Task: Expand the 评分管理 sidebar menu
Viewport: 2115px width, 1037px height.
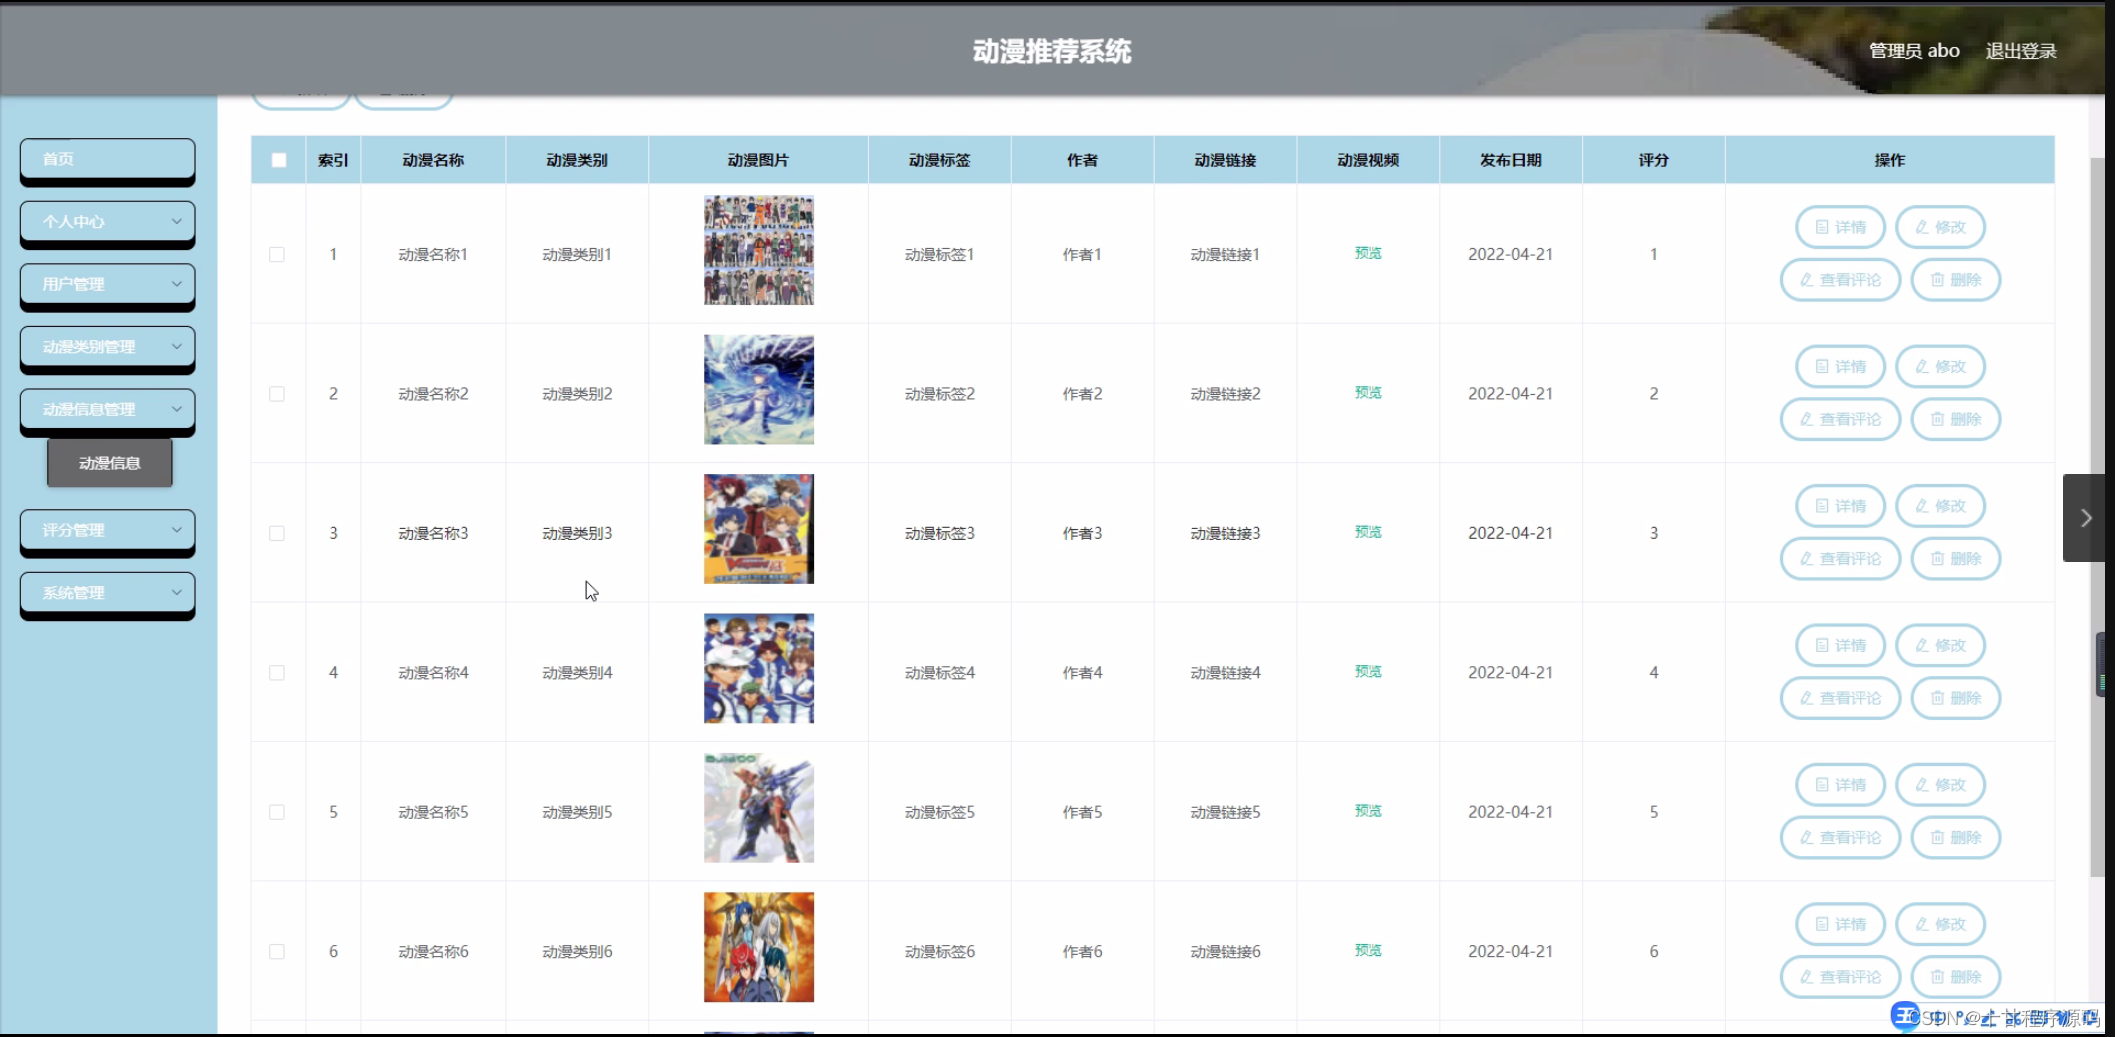Action: (x=107, y=530)
